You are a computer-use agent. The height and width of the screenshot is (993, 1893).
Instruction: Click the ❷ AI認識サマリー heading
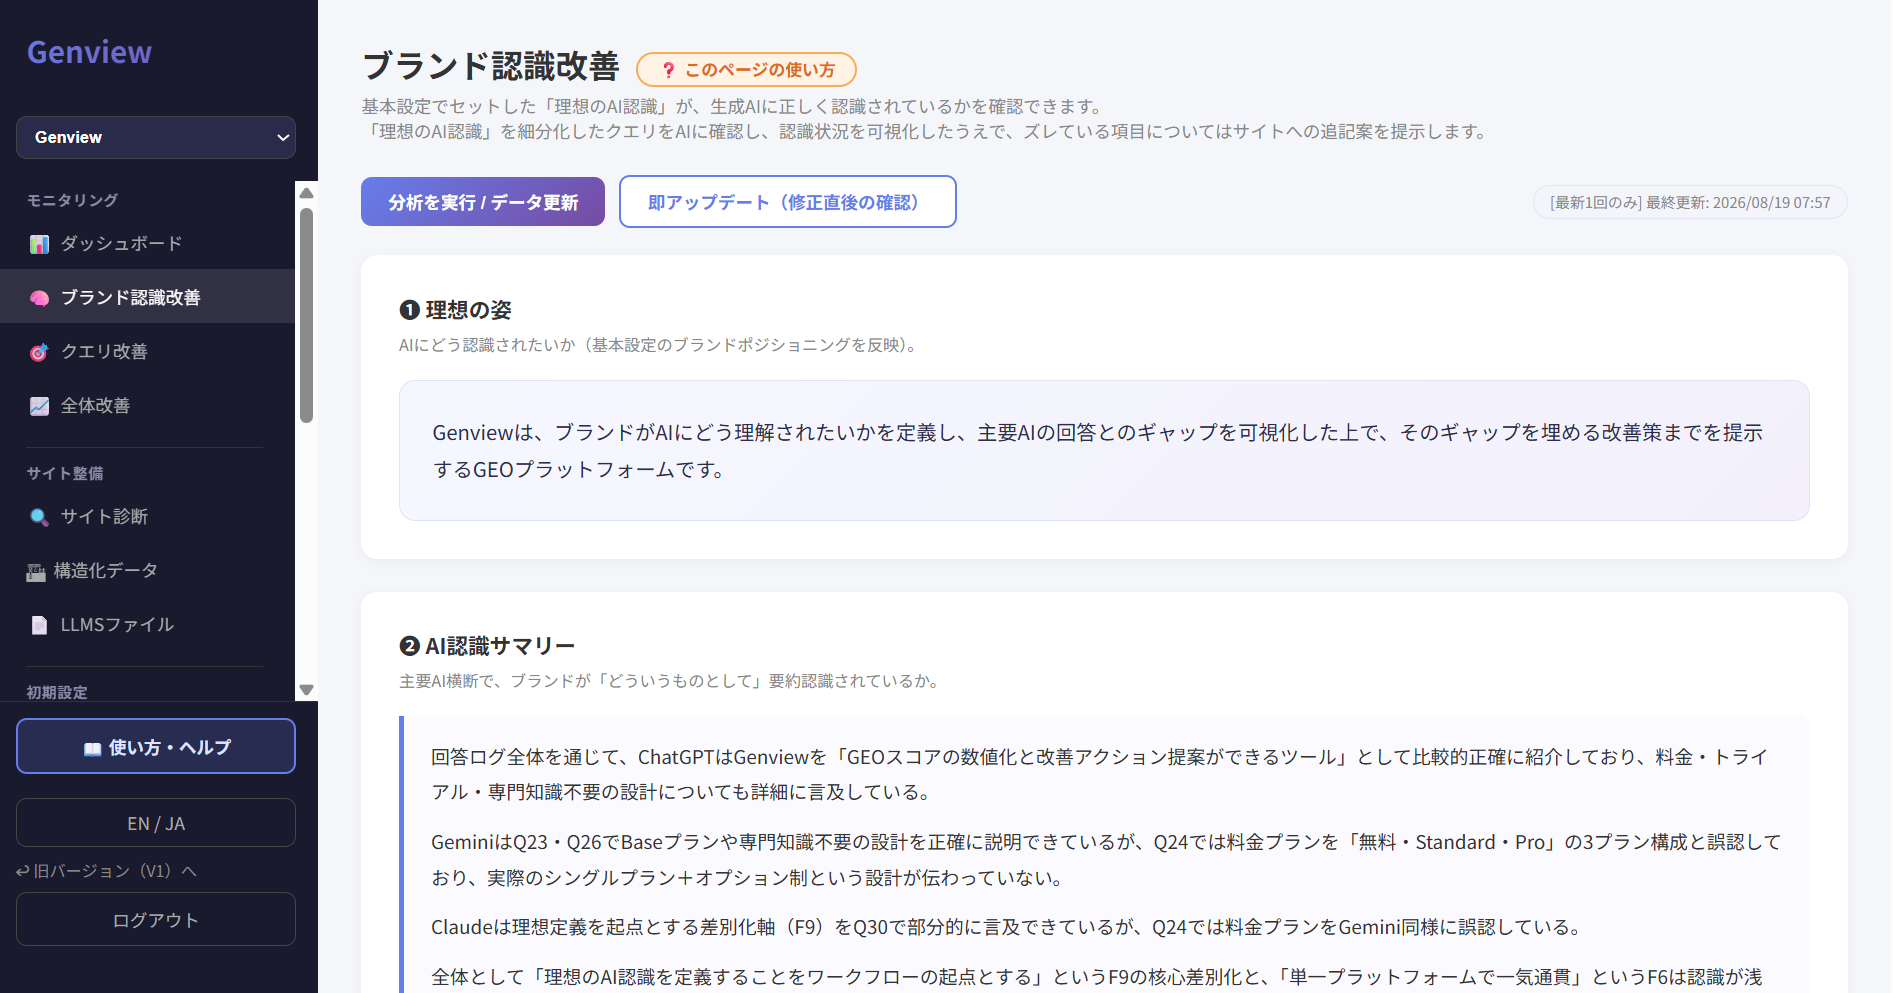(487, 646)
